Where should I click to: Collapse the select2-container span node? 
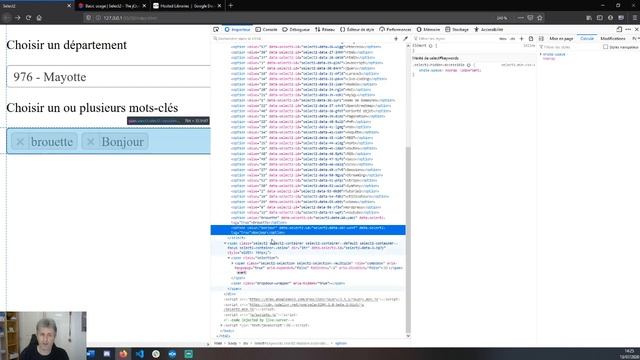(x=225, y=243)
